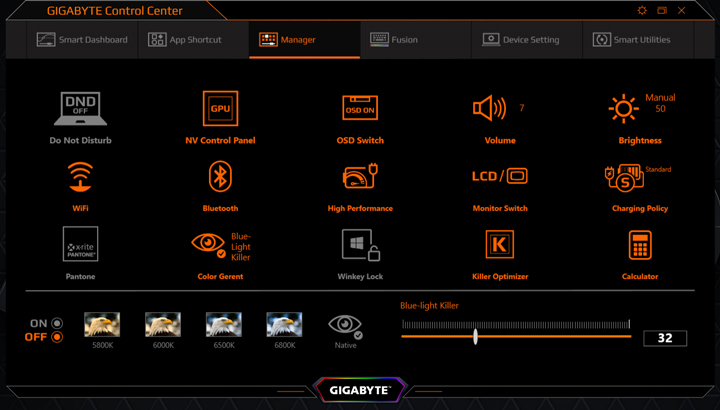Click the Winkey Lock label

pos(360,276)
